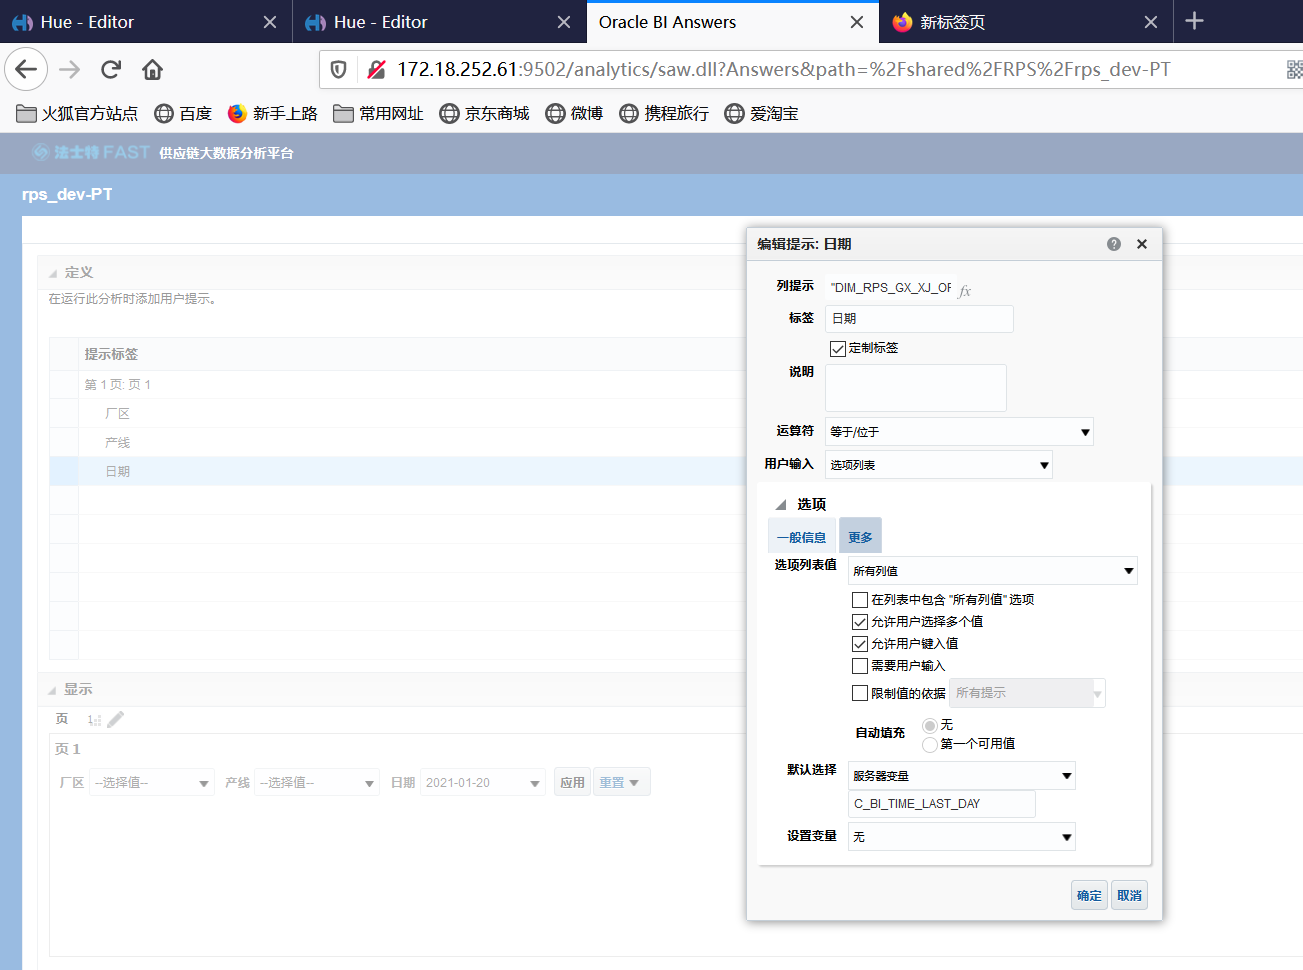Image resolution: width=1303 pixels, height=970 pixels.
Task: Open the formula editor via fx icon
Action: pyautogui.click(x=964, y=290)
